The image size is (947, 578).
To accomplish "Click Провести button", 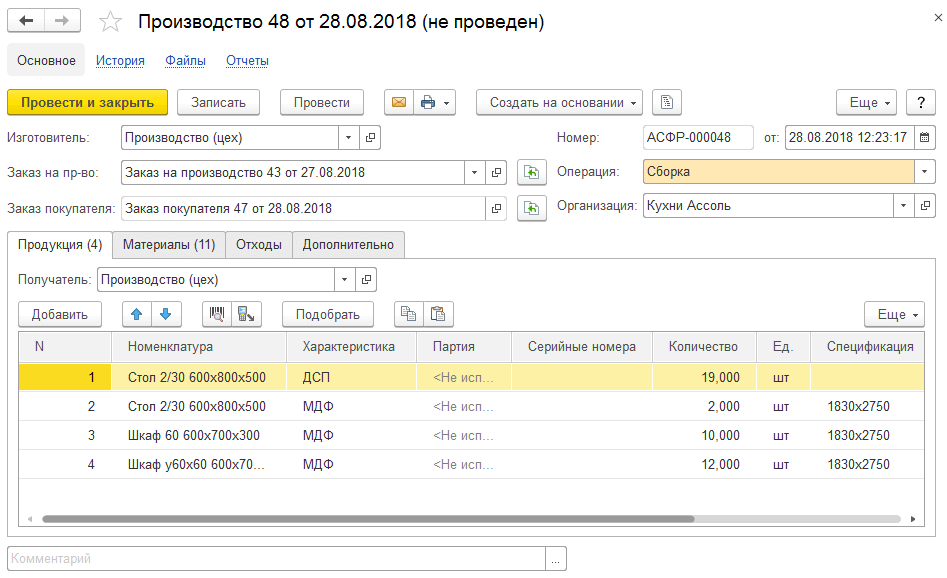I will click(322, 103).
